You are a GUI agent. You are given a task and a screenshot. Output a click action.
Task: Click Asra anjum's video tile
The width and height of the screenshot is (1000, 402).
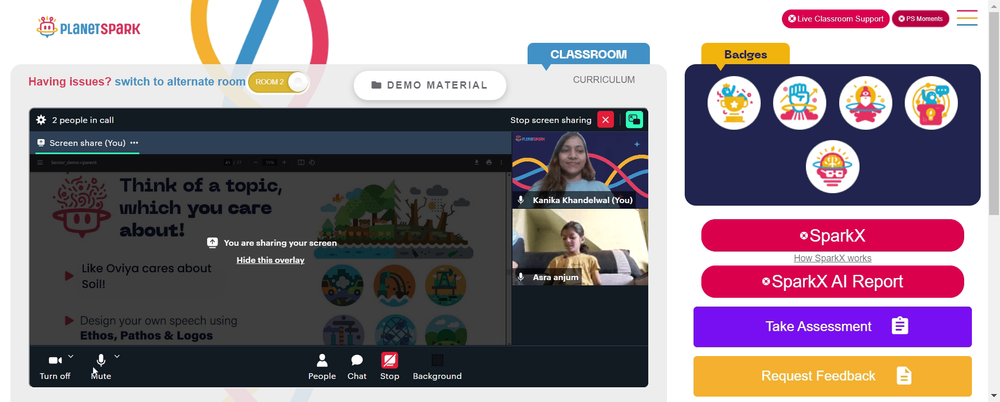pyautogui.click(x=580, y=248)
